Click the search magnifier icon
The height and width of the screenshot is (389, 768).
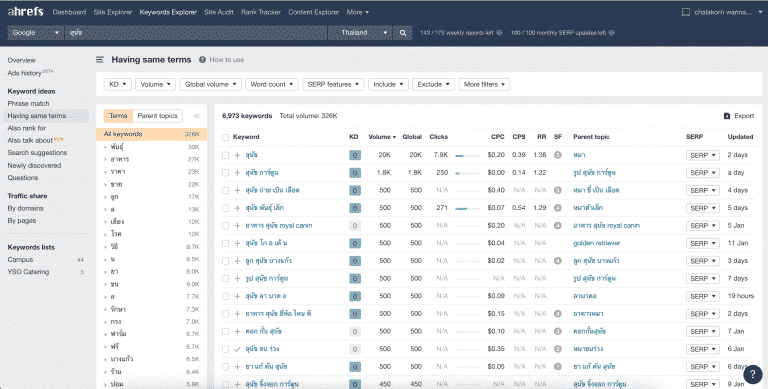click(x=403, y=33)
